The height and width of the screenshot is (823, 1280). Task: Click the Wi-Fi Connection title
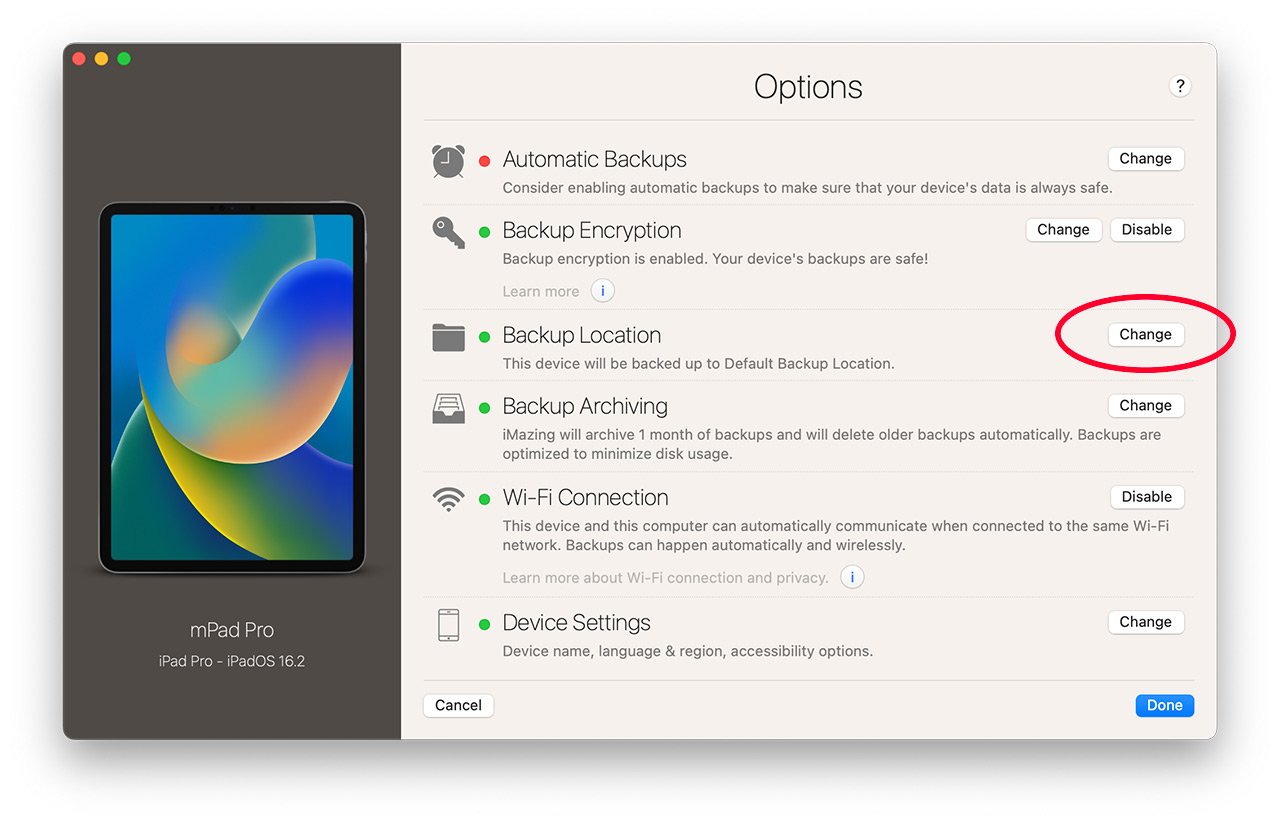click(585, 497)
